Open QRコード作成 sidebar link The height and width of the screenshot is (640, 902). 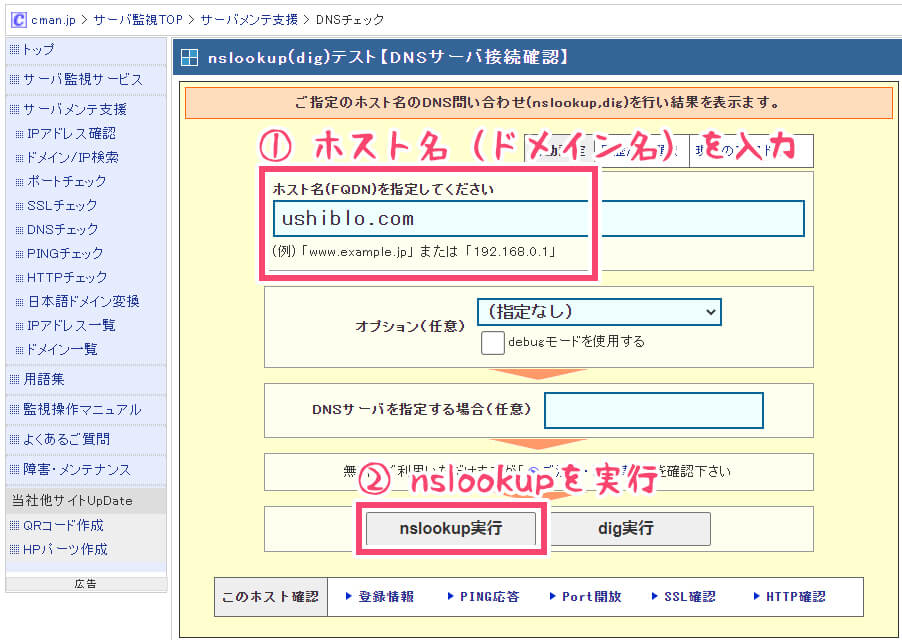point(63,525)
